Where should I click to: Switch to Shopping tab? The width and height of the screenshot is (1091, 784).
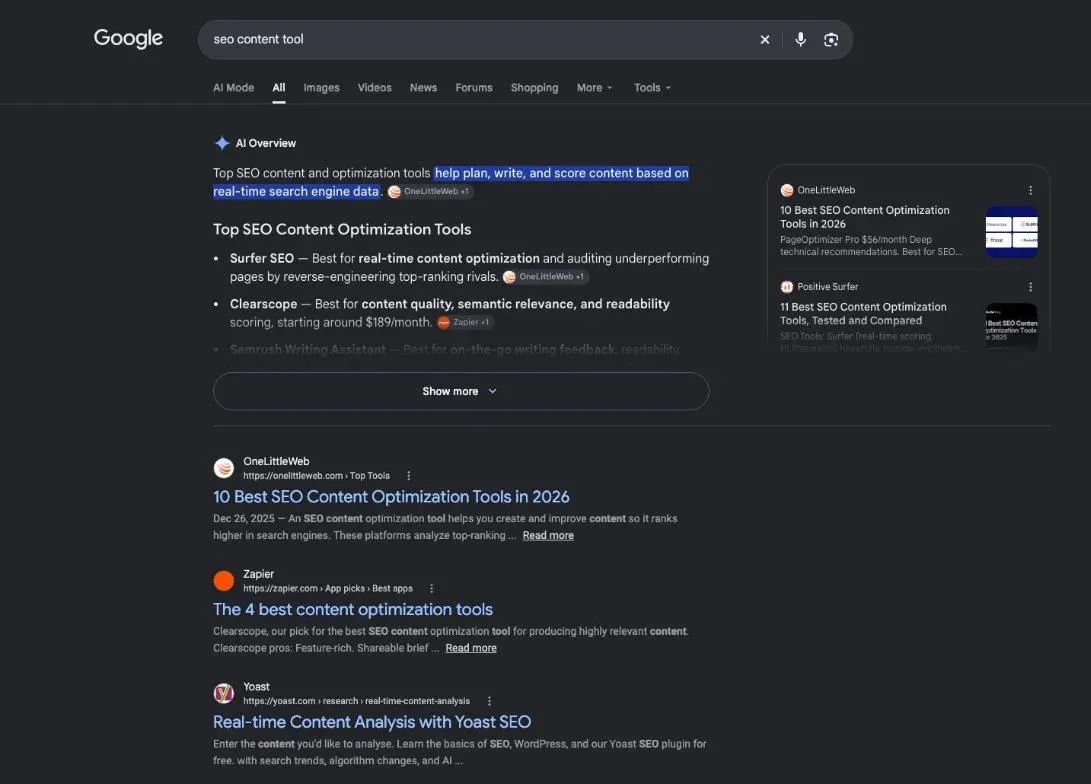pos(534,88)
